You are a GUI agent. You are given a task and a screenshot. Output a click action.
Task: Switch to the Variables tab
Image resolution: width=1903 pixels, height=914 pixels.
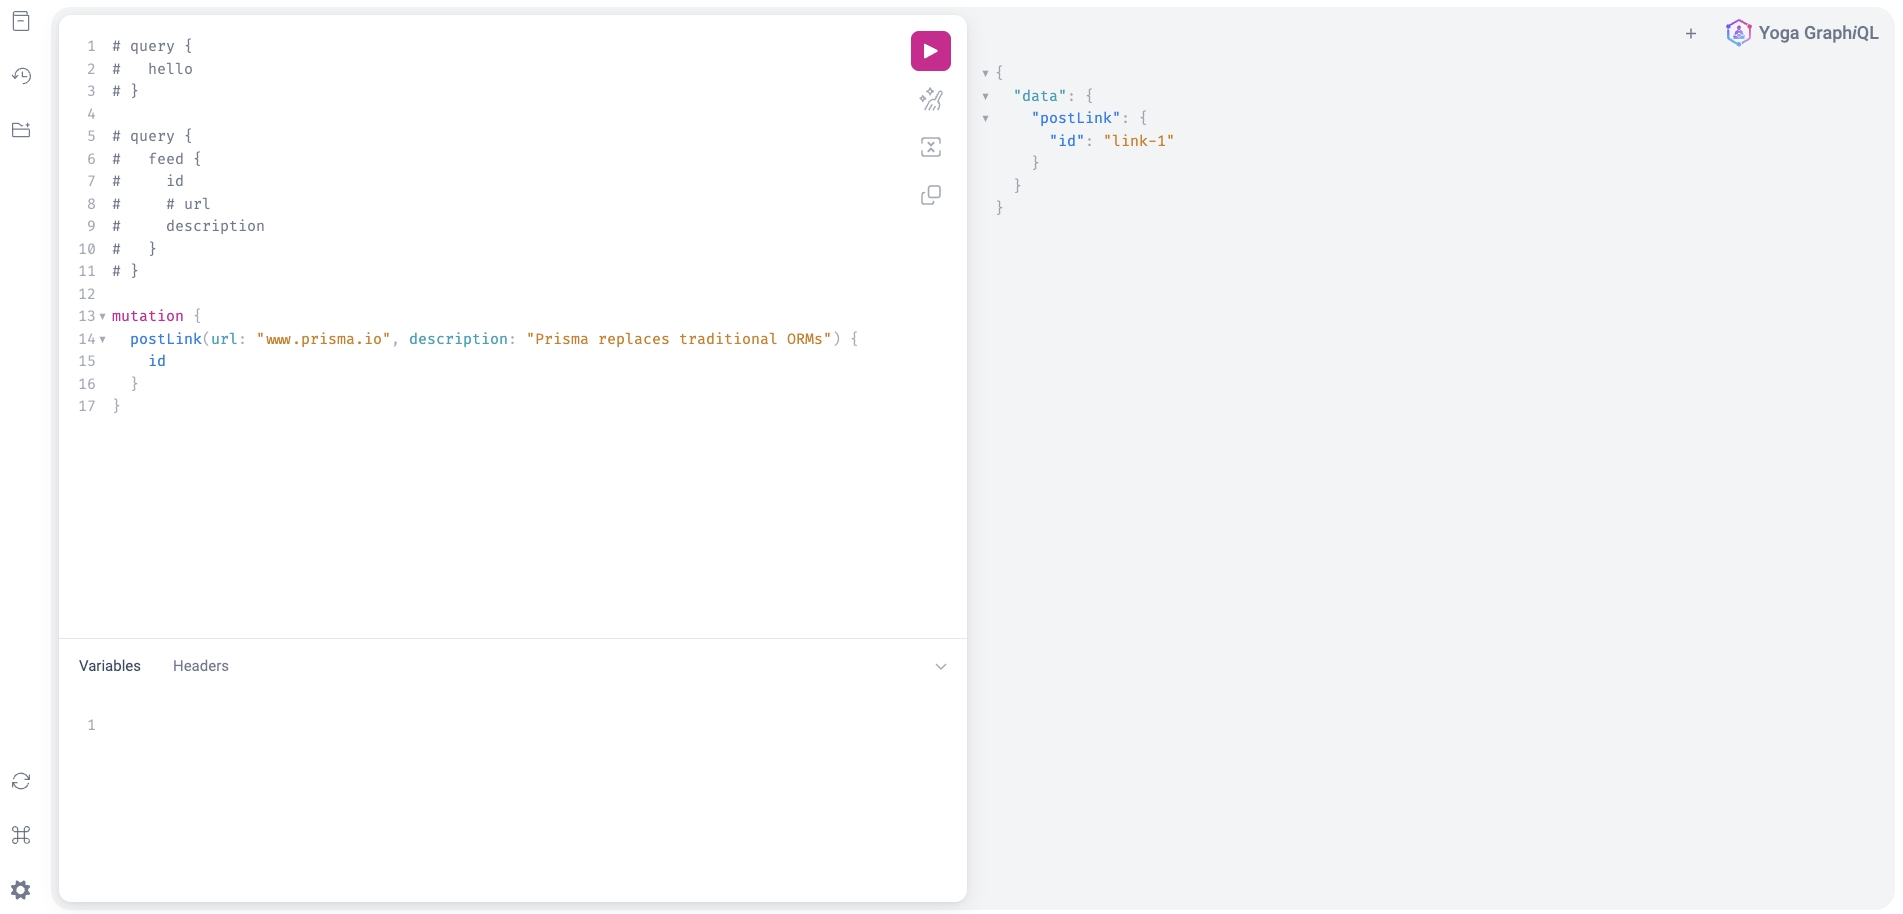pos(110,666)
